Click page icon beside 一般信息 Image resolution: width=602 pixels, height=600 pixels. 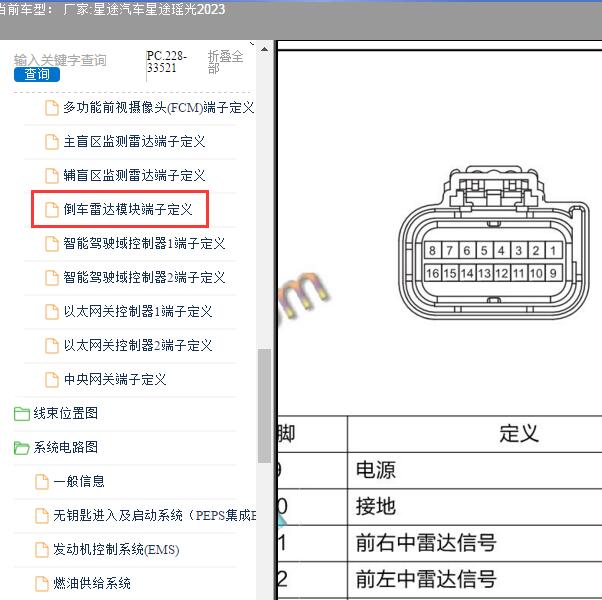click(41, 482)
